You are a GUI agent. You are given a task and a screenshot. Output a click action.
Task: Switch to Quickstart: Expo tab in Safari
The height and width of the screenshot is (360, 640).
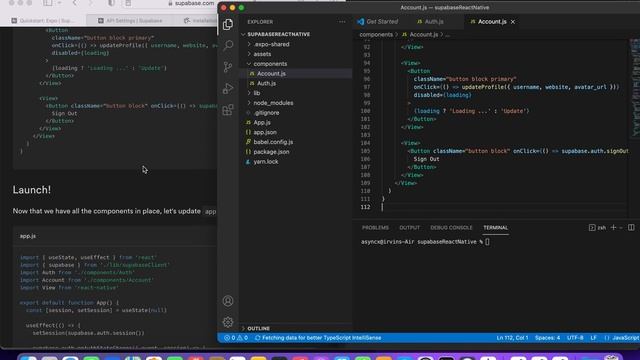point(44,20)
